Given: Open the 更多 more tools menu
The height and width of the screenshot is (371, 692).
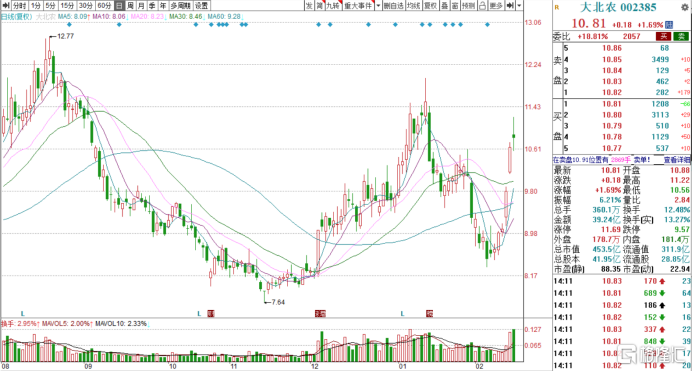Looking at the screenshot, I should click(496, 5).
